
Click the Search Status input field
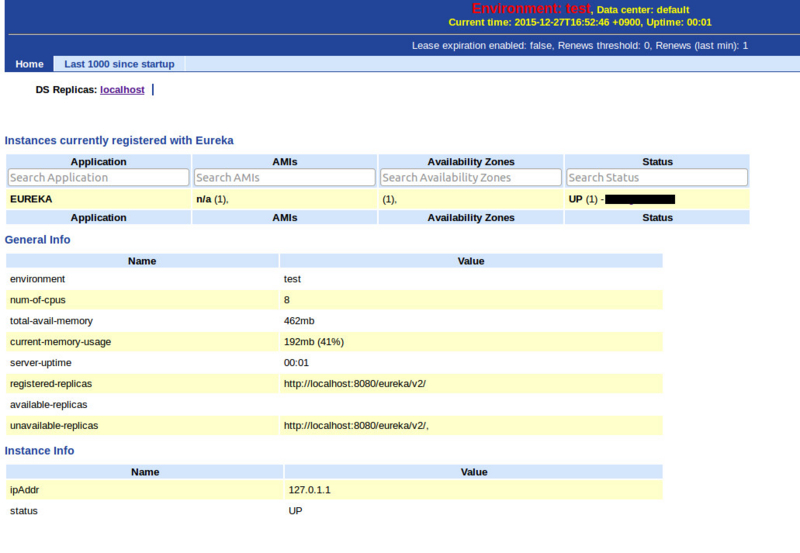point(657,178)
